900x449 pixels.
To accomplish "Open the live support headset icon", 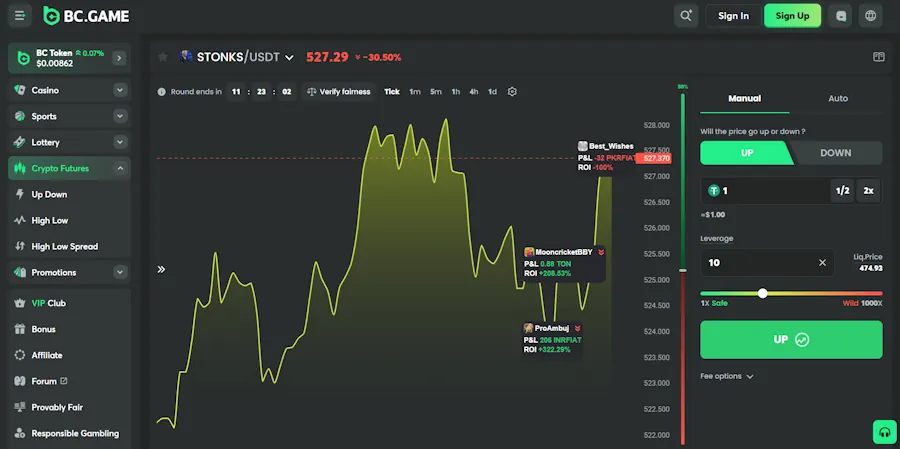I will click(x=885, y=433).
